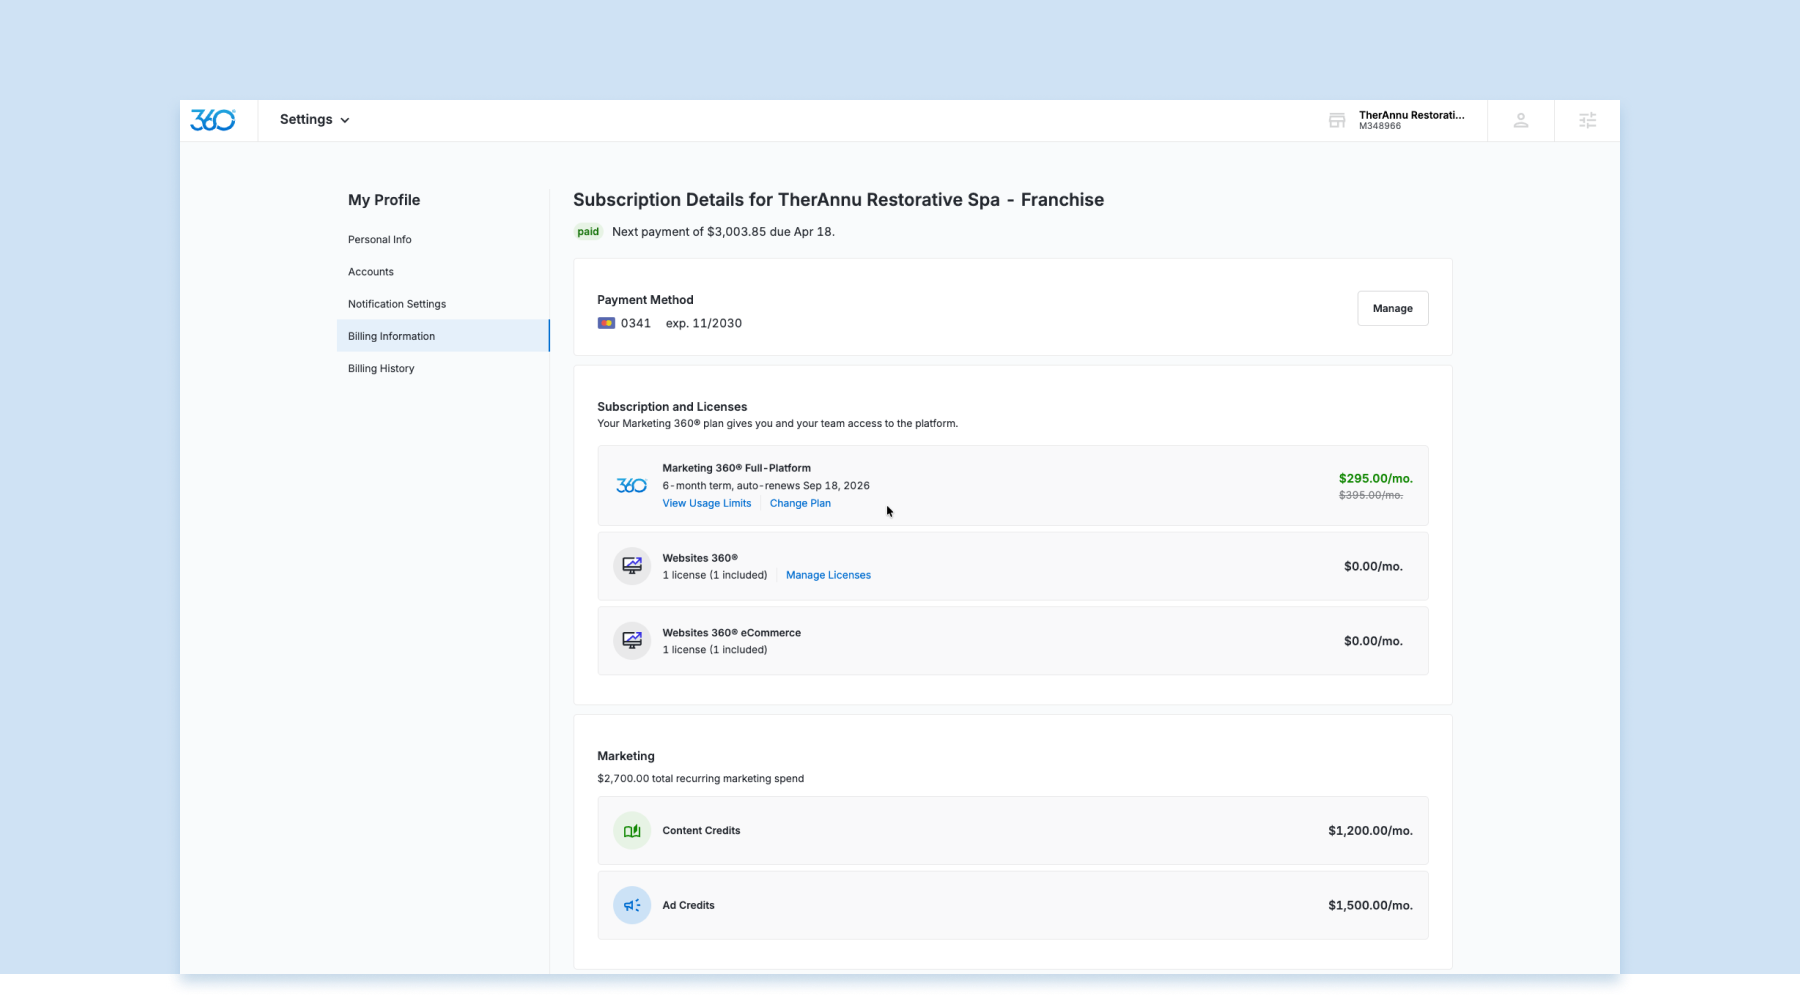
Task: Open Manage Licenses for Websites 360
Action: click(828, 575)
